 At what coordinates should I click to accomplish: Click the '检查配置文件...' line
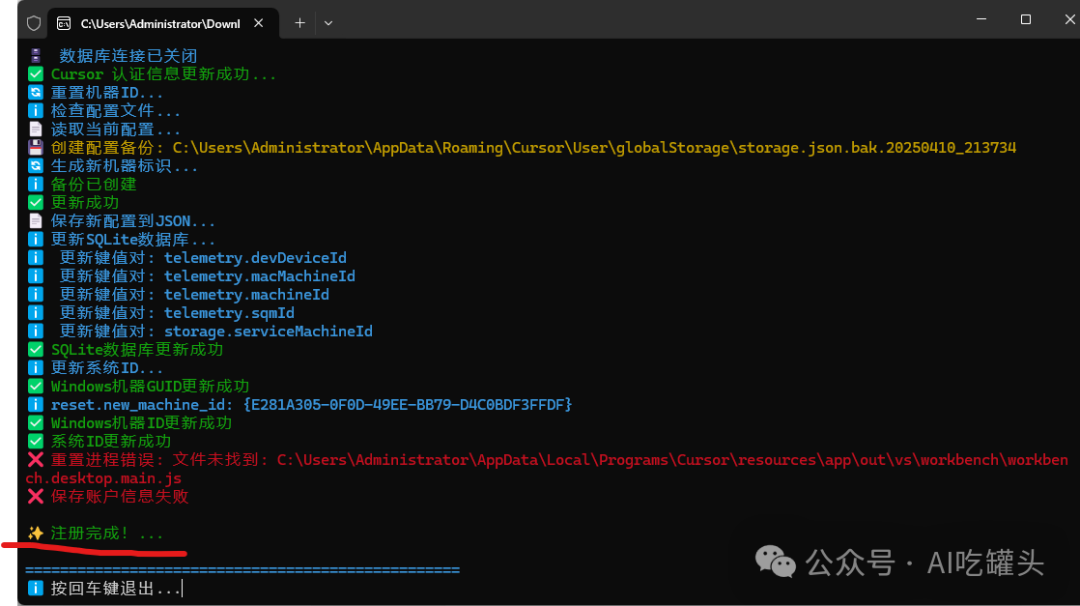point(116,111)
